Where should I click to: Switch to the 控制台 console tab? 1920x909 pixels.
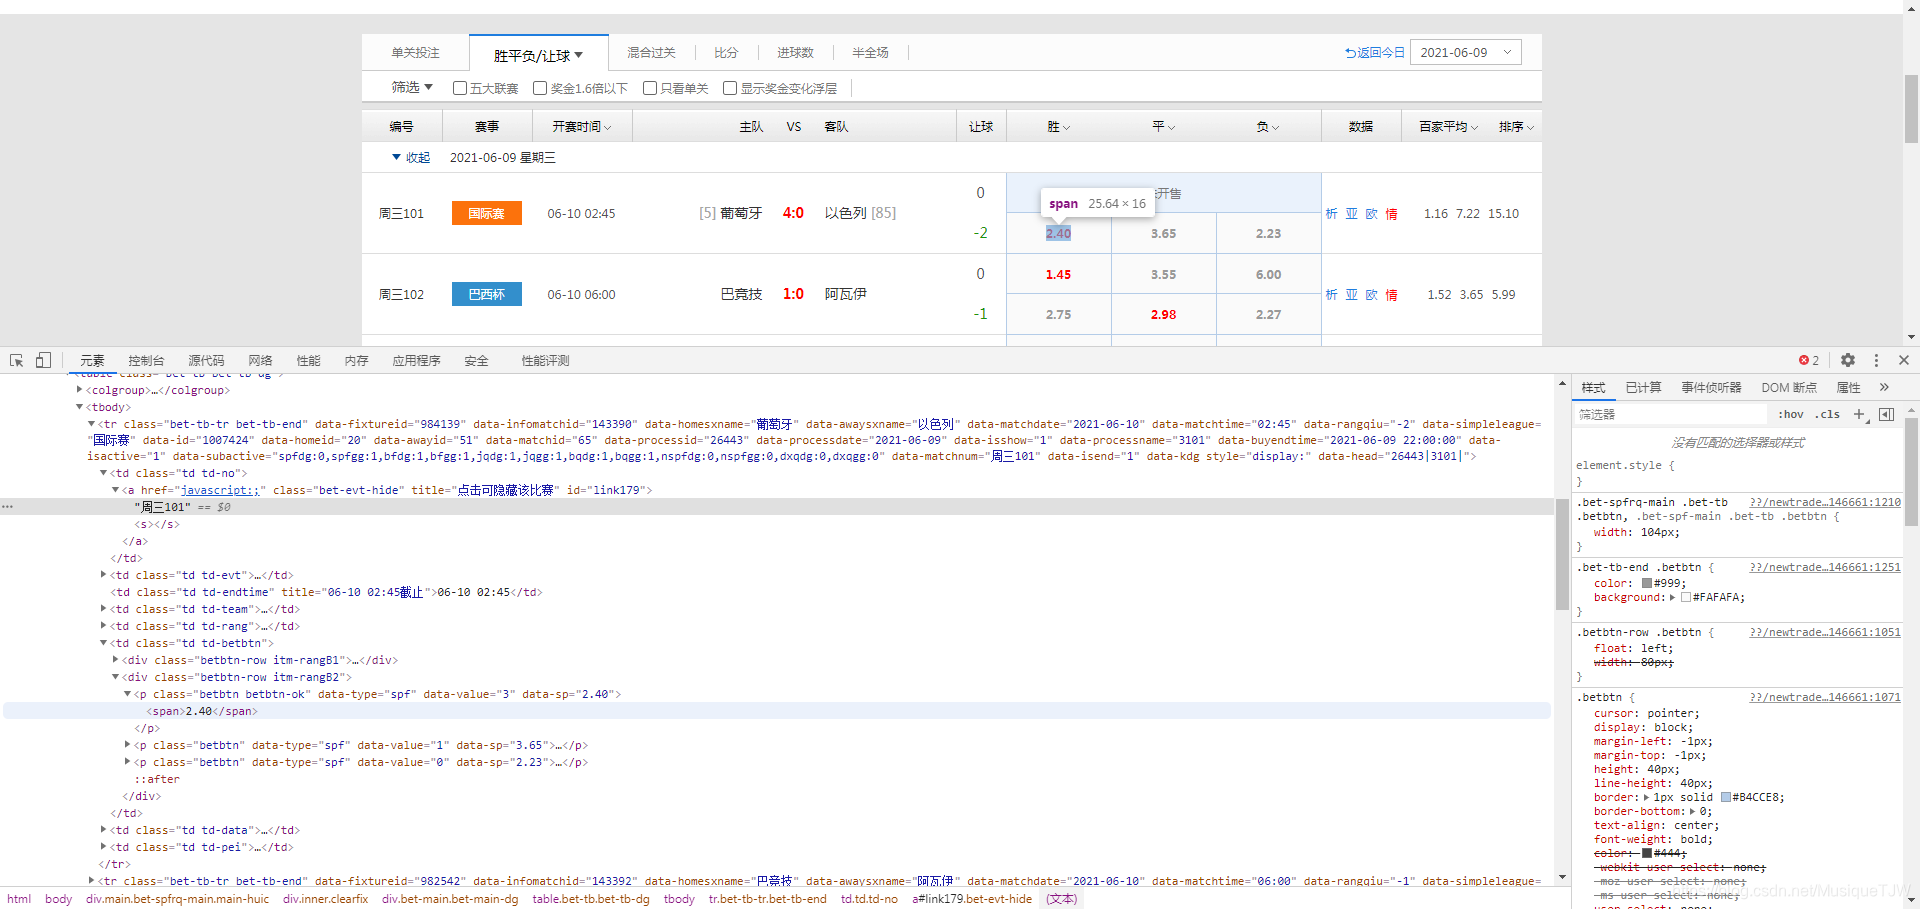click(x=146, y=360)
